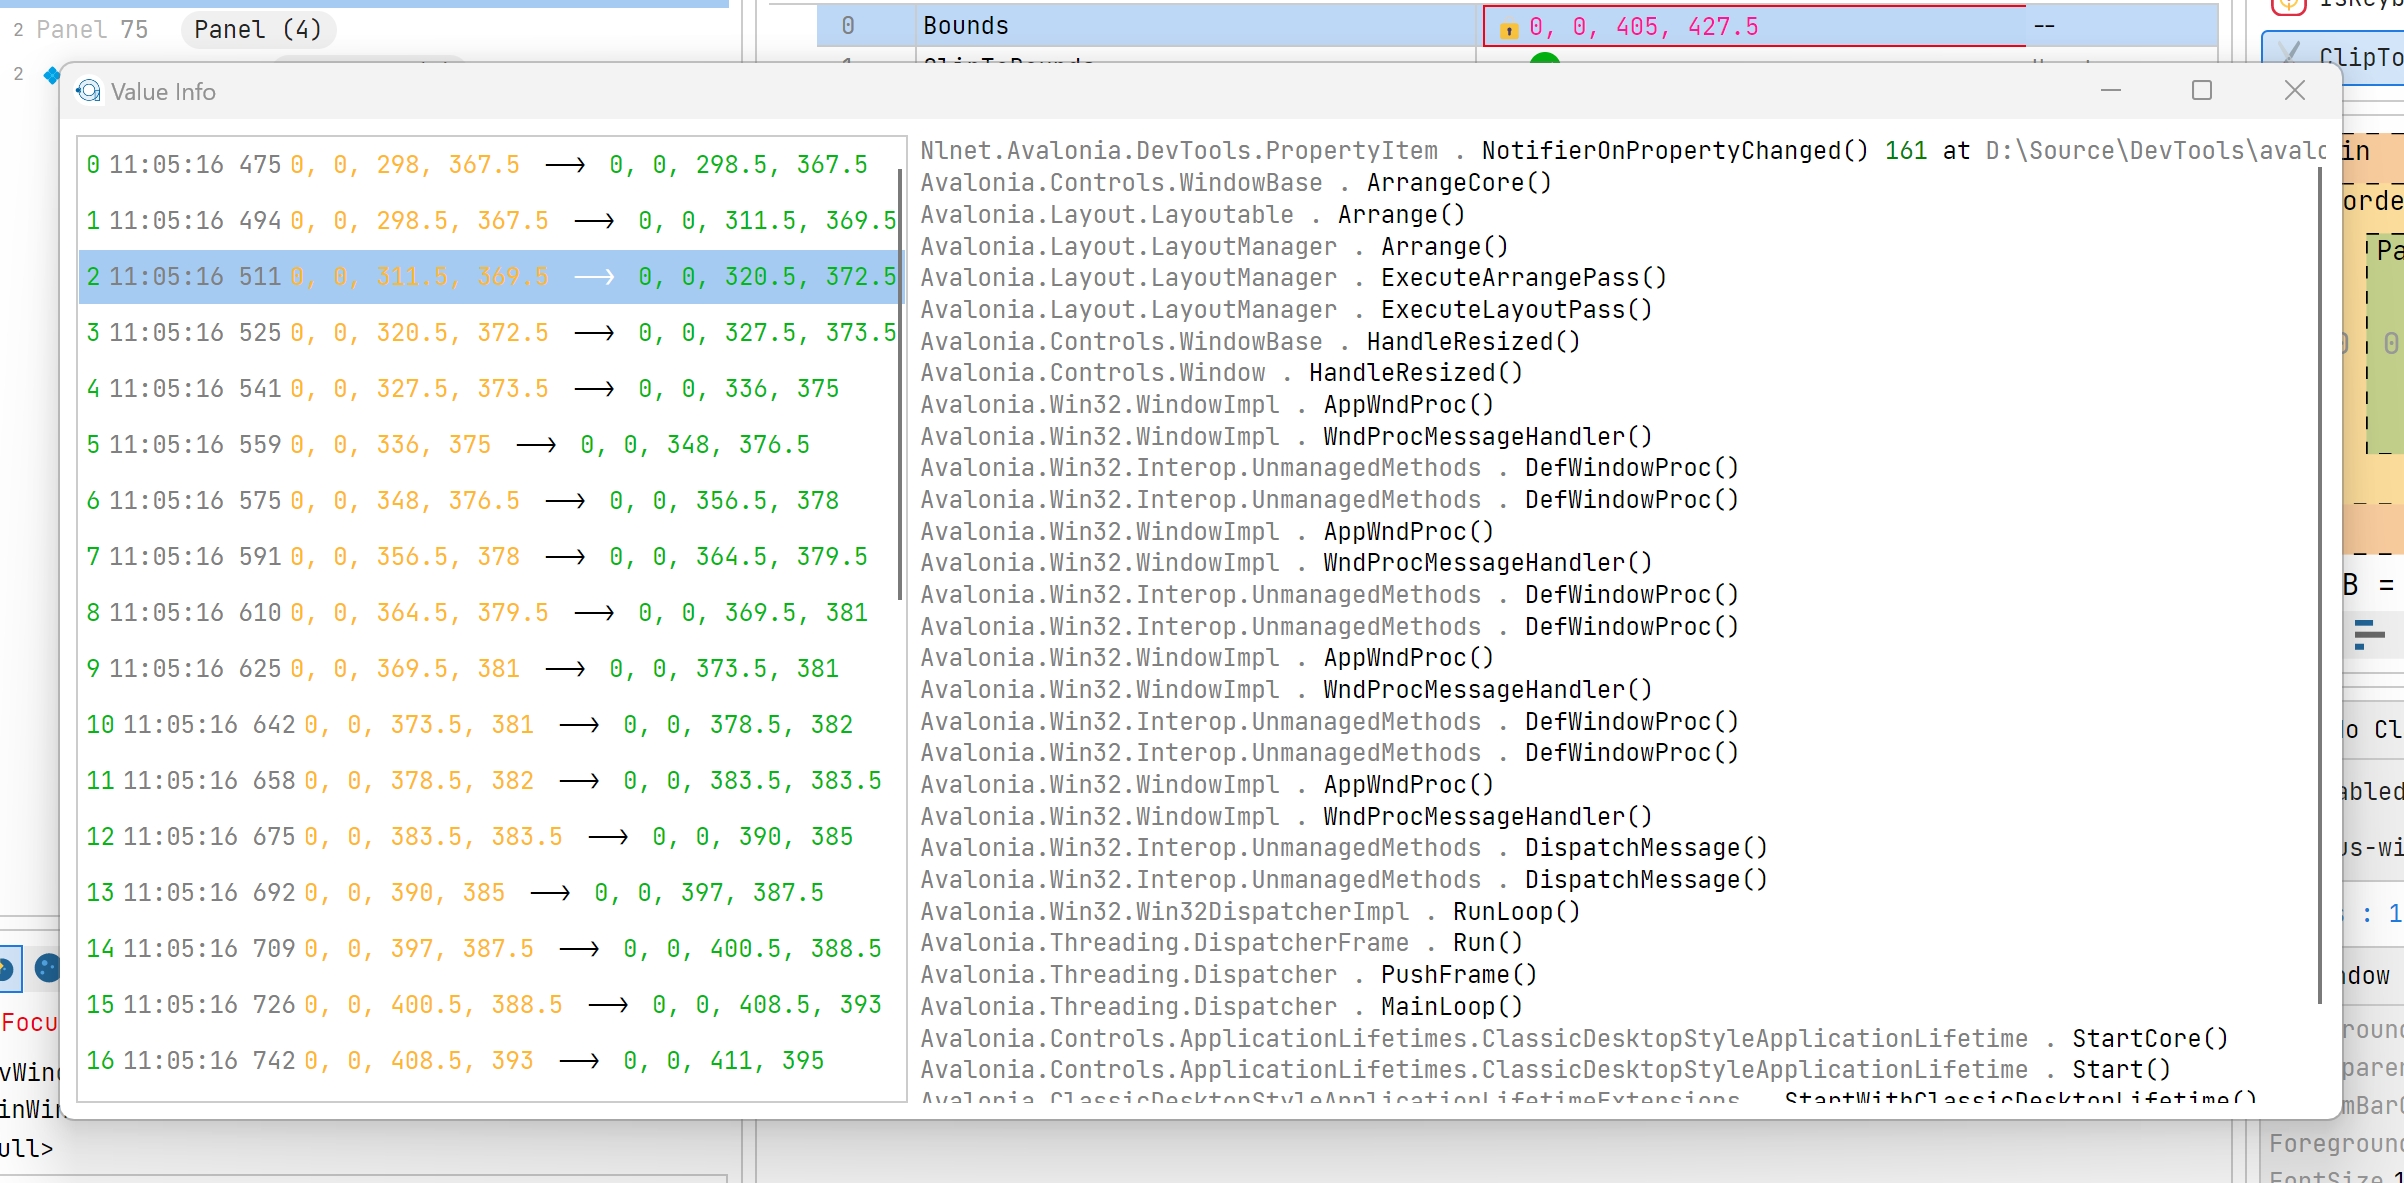The width and height of the screenshot is (2404, 1183).
Task: Click the Layoutable Arrange() stack frame
Action: click(x=1193, y=215)
